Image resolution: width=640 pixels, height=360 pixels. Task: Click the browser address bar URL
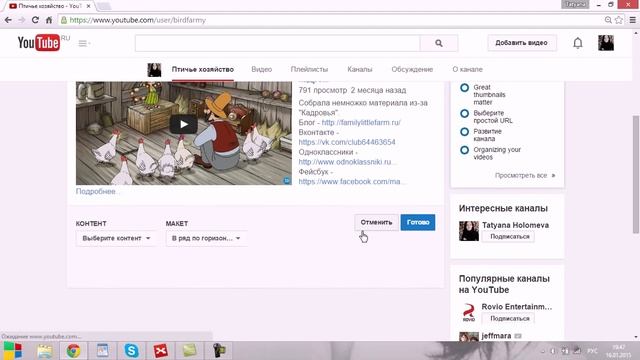tap(138, 20)
